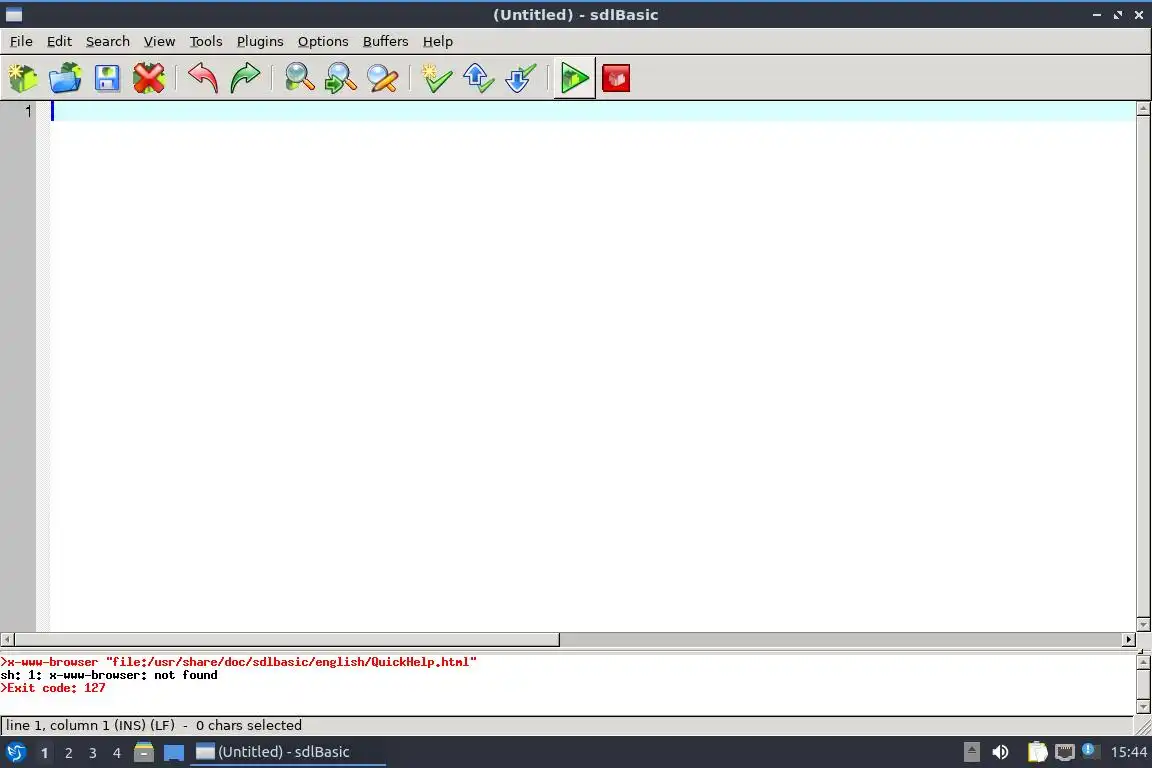Click the horizontal scrollbar right arrow
Viewport: 1152px width, 768px height.
point(1128,639)
